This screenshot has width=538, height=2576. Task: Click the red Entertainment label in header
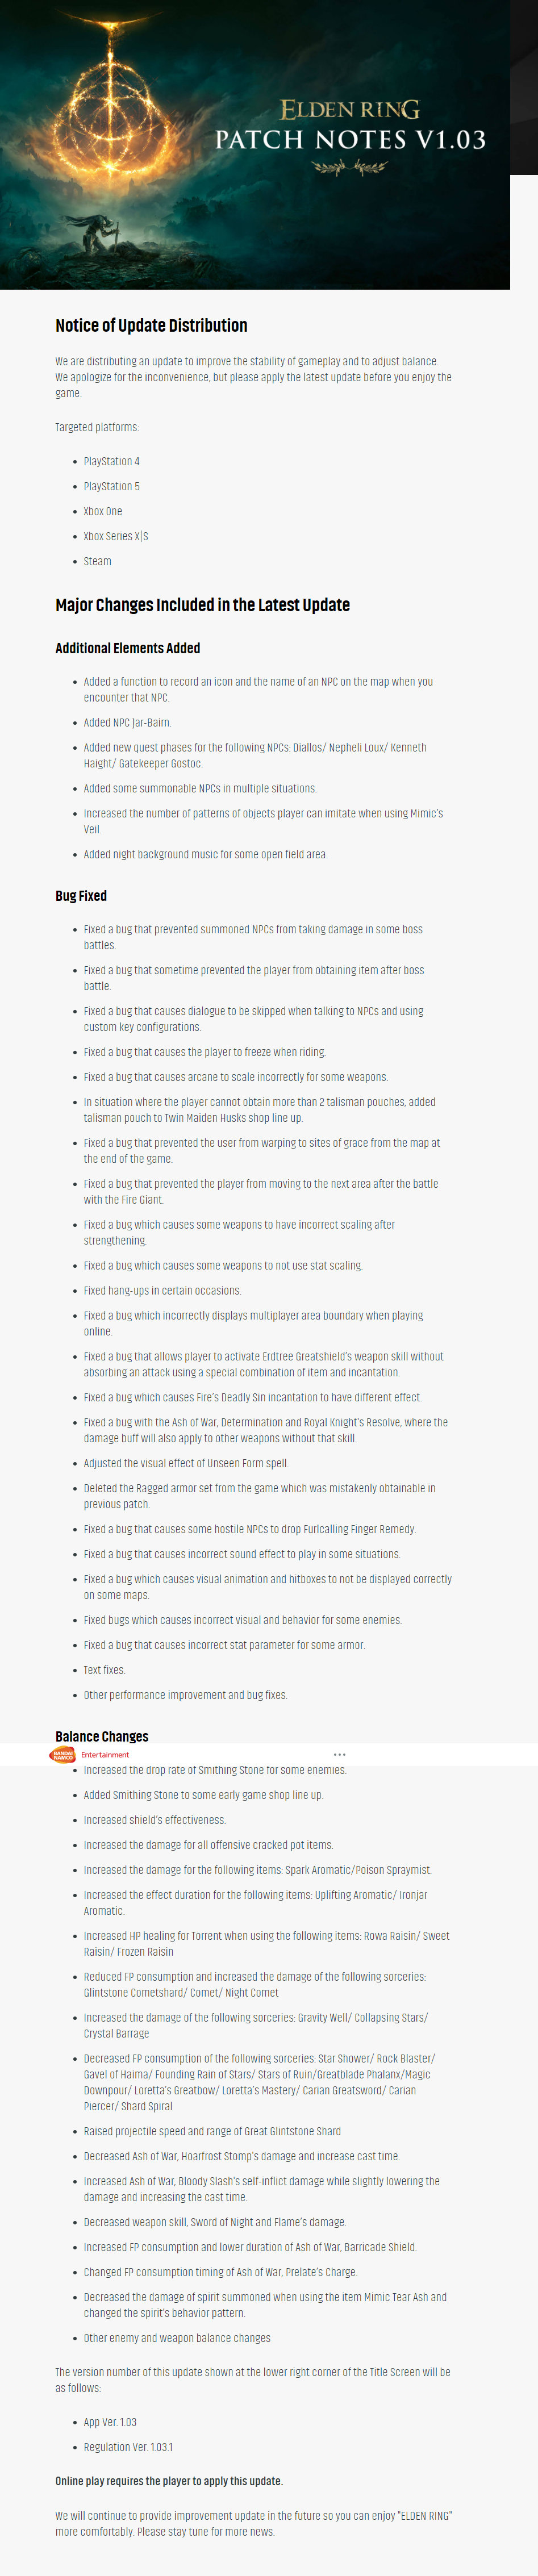click(x=105, y=1754)
